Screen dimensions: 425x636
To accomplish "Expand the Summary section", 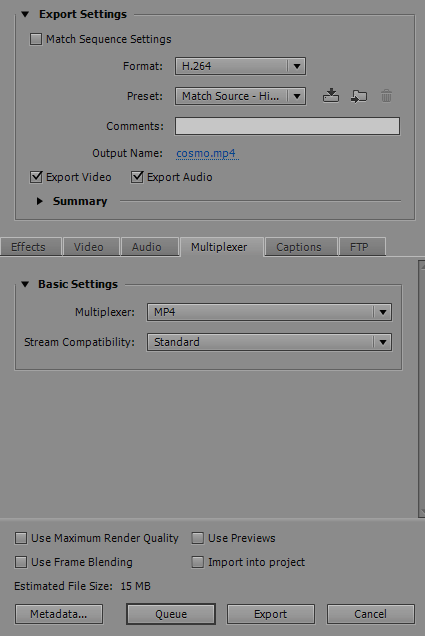I will pyautogui.click(x=39, y=201).
